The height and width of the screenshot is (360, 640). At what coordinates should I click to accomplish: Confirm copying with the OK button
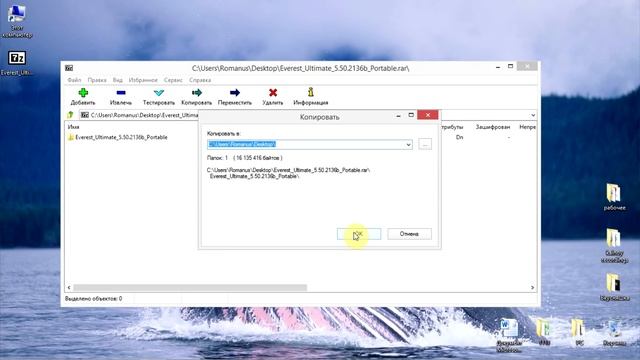click(359, 234)
